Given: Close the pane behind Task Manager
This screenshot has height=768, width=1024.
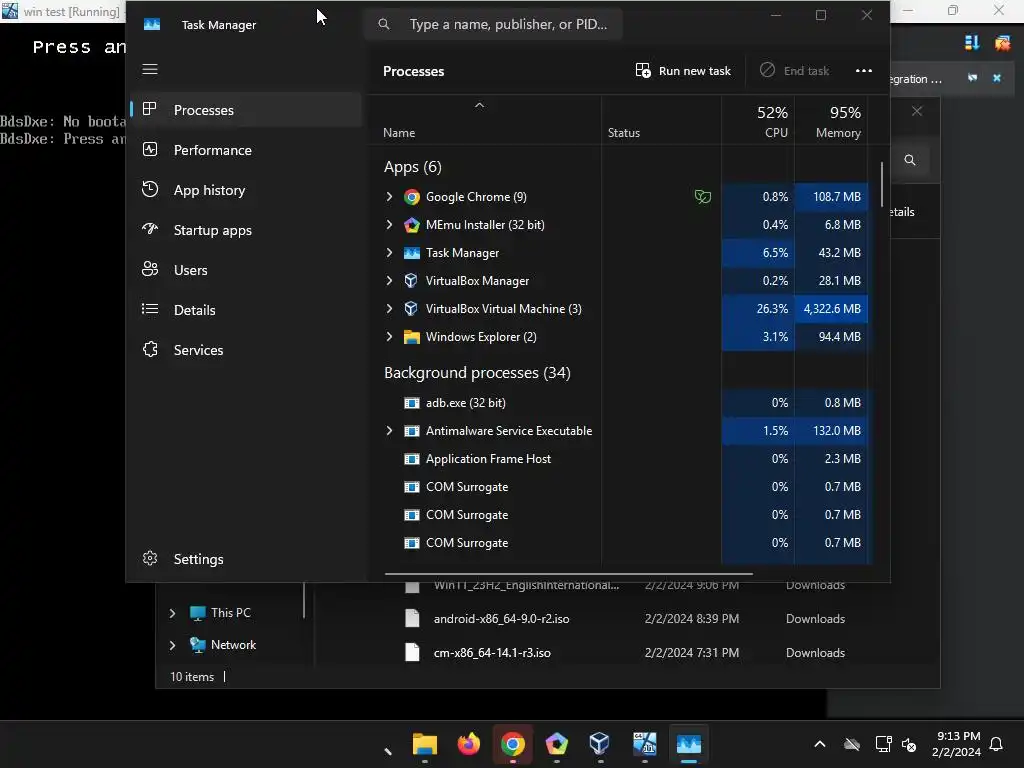Looking at the screenshot, I should click(x=917, y=111).
